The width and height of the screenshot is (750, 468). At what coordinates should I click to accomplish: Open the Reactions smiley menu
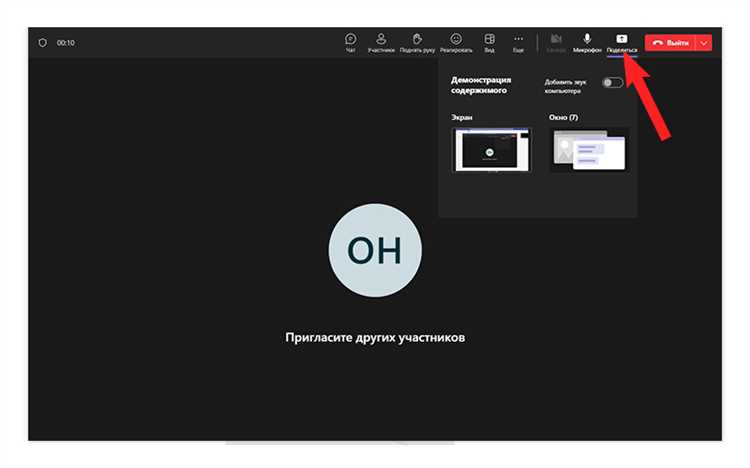(456, 42)
